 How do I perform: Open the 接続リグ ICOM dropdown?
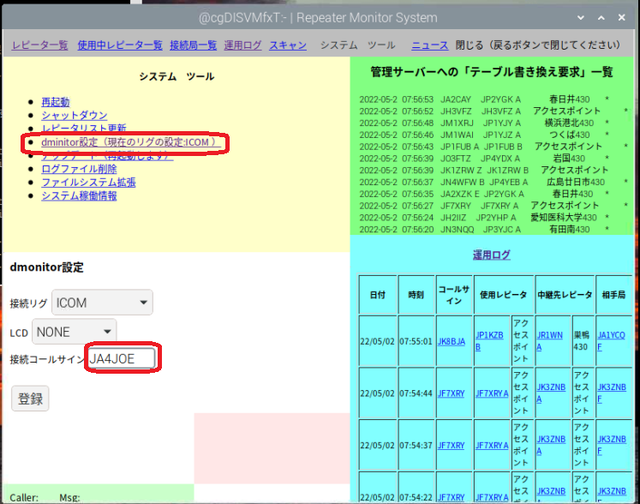[102, 302]
